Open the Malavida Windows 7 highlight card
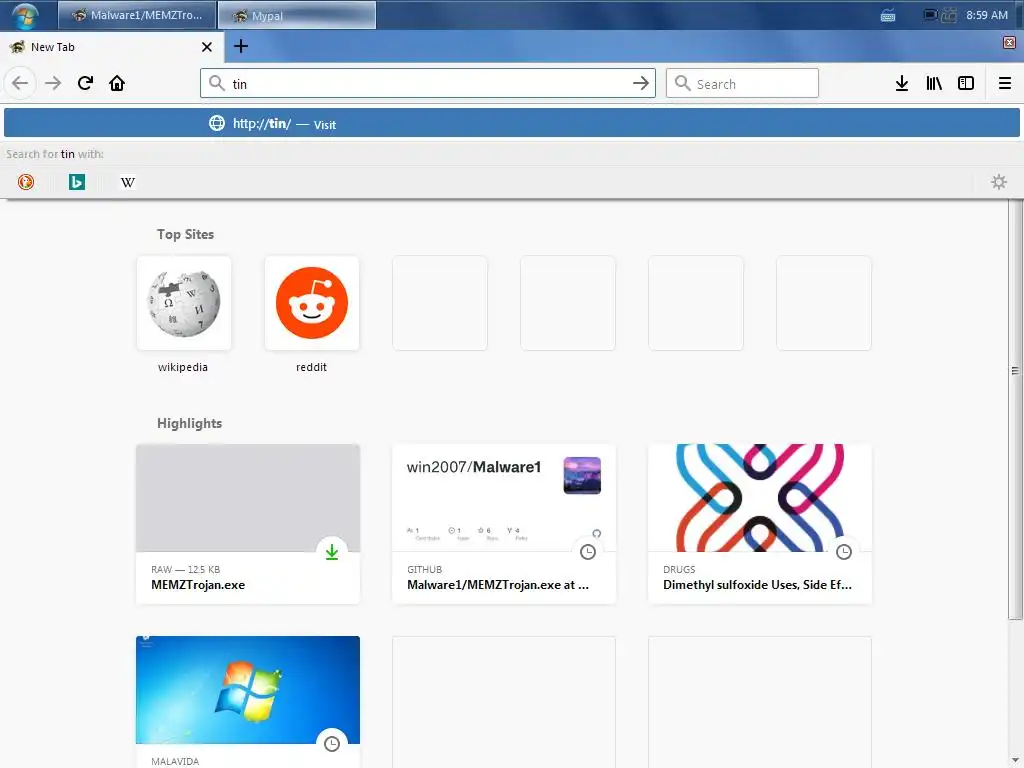The width and height of the screenshot is (1024, 768). (x=248, y=702)
